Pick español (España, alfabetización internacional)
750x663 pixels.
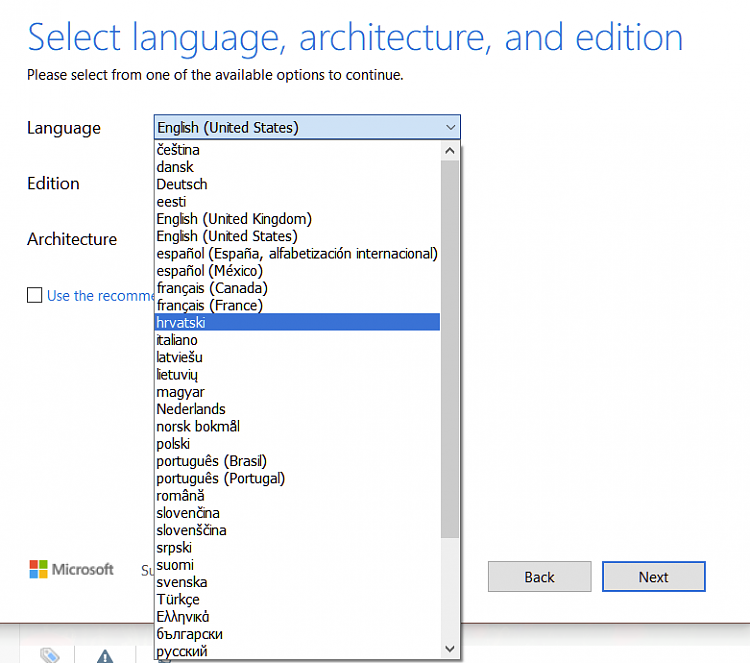click(x=298, y=254)
